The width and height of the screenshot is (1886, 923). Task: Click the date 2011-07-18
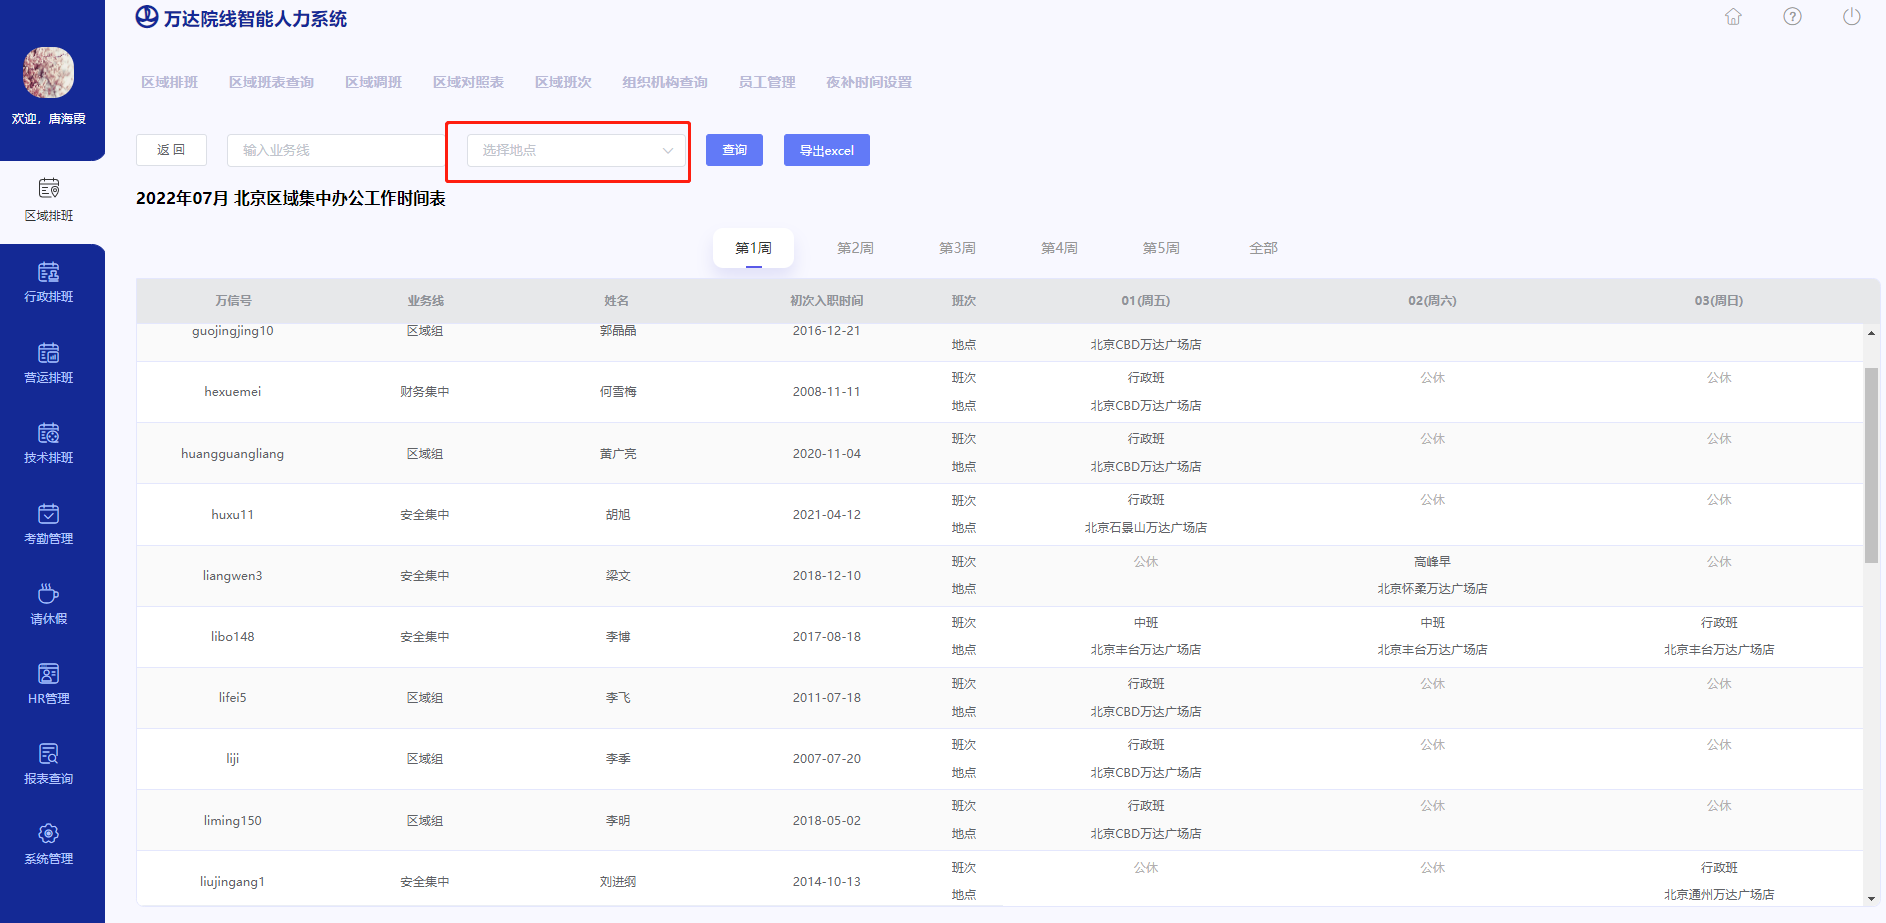(x=827, y=698)
